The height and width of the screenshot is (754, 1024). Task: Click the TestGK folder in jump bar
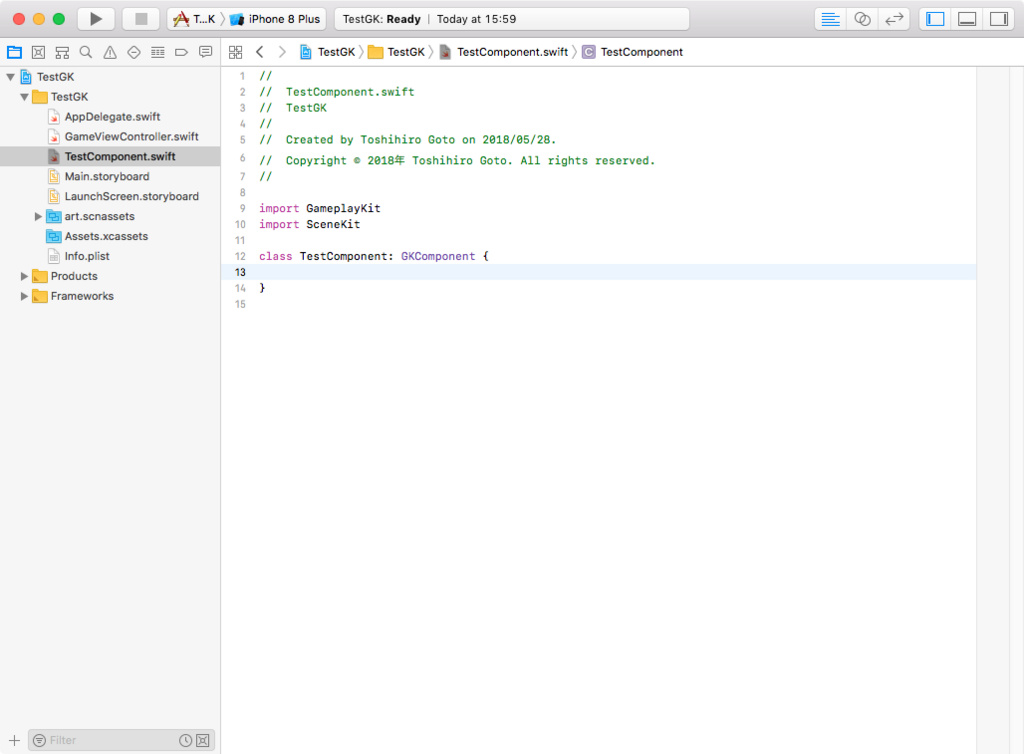tap(397, 52)
